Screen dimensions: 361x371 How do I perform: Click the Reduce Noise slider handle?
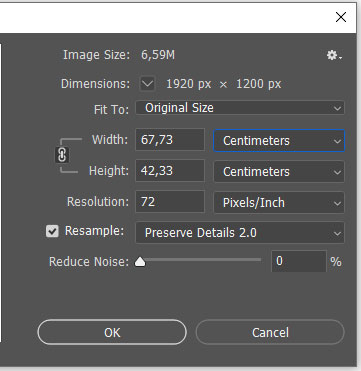click(140, 262)
